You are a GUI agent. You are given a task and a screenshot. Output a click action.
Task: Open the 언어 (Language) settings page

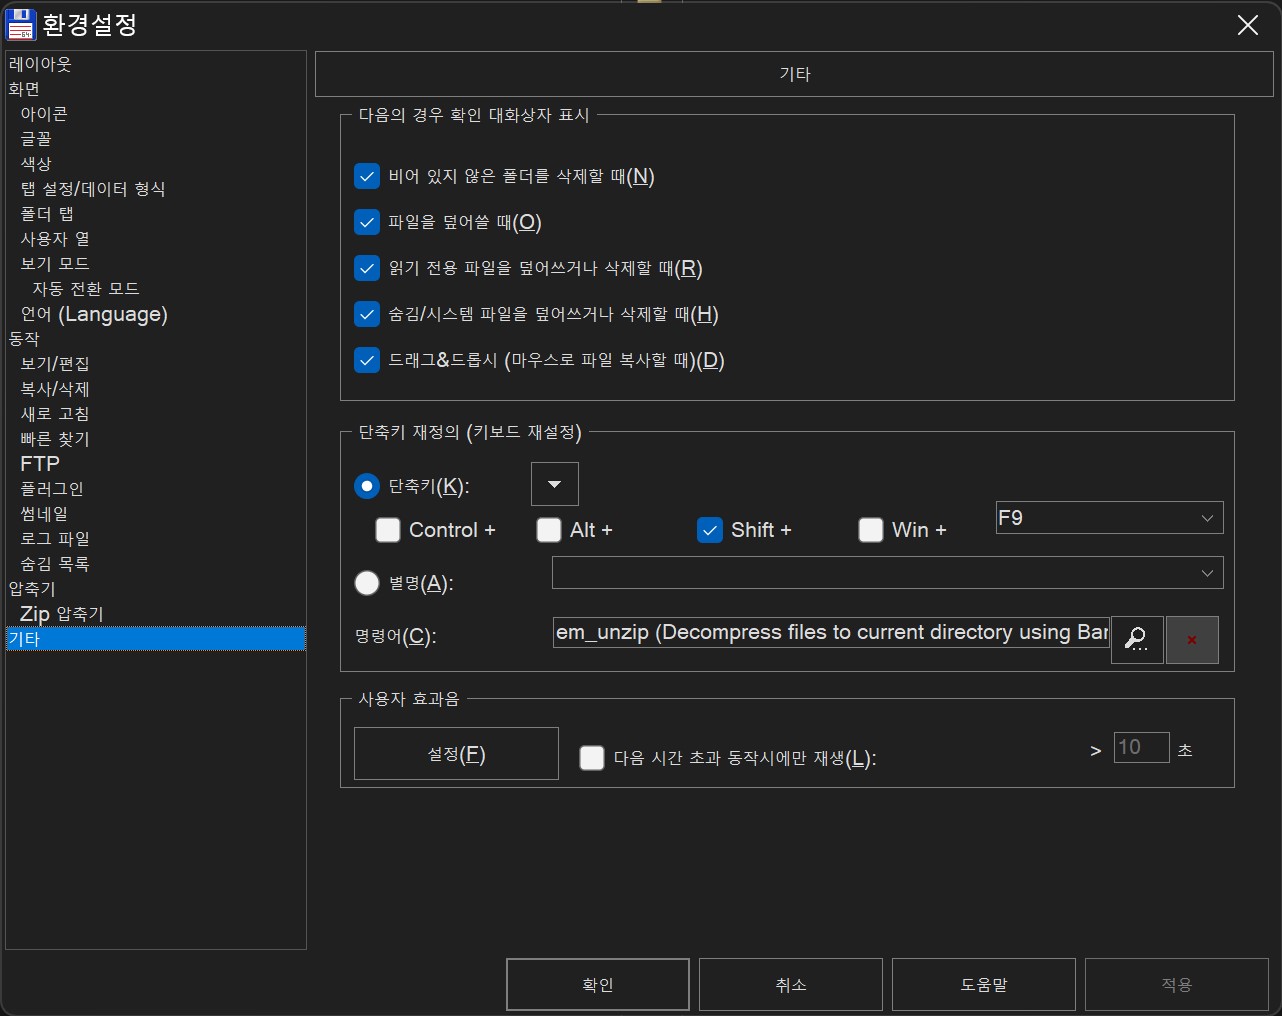[x=94, y=314]
